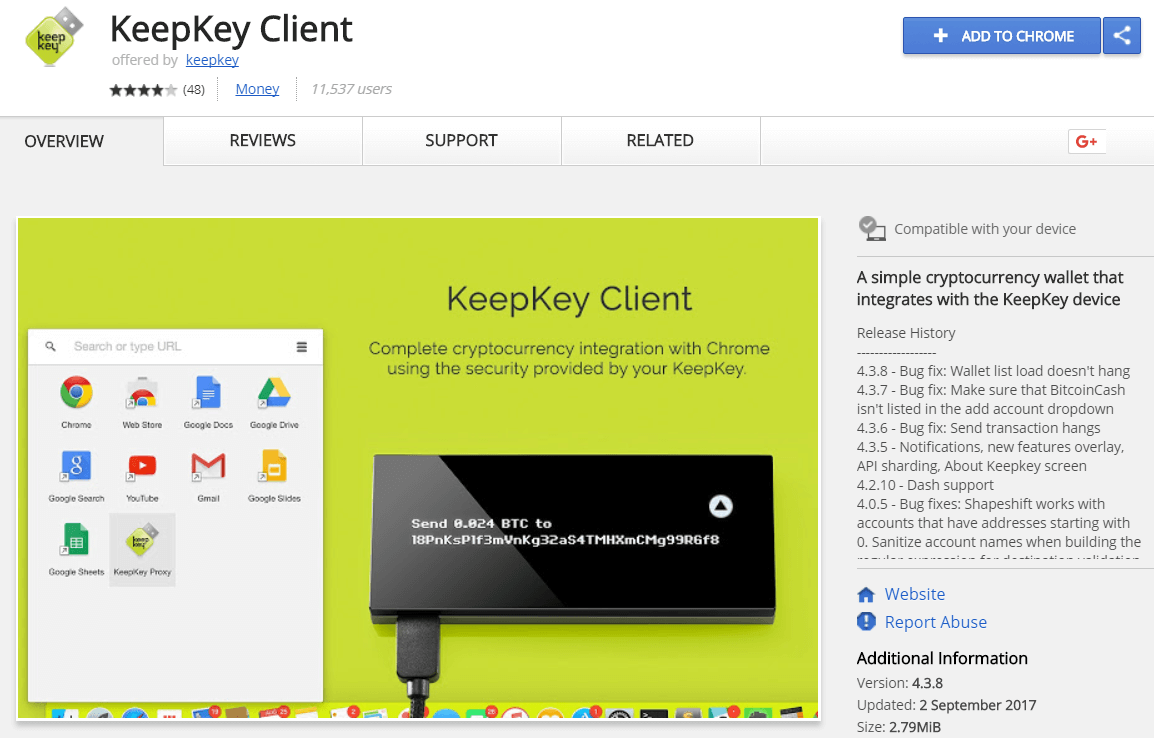This screenshot has width=1154, height=738.
Task: Click the 'Version: 4.3.8' text
Action: click(x=899, y=683)
